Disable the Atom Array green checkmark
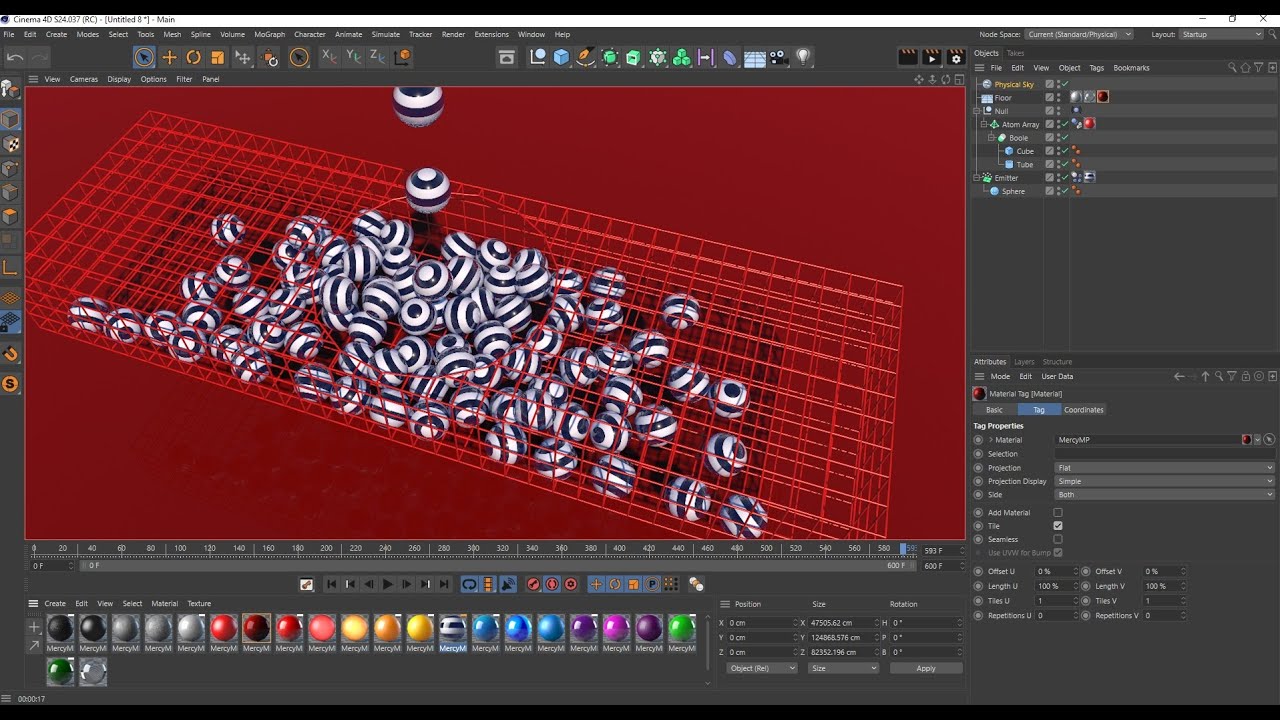 [x=1064, y=124]
